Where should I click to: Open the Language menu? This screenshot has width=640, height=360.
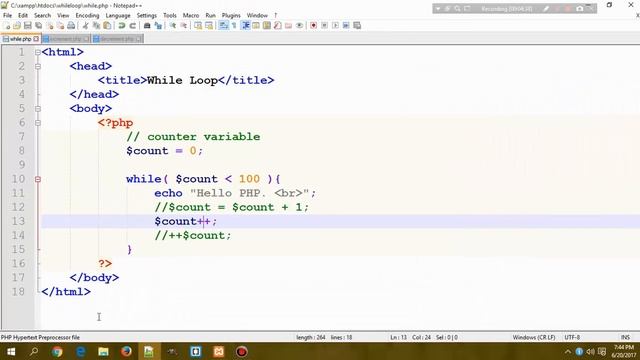(118, 16)
